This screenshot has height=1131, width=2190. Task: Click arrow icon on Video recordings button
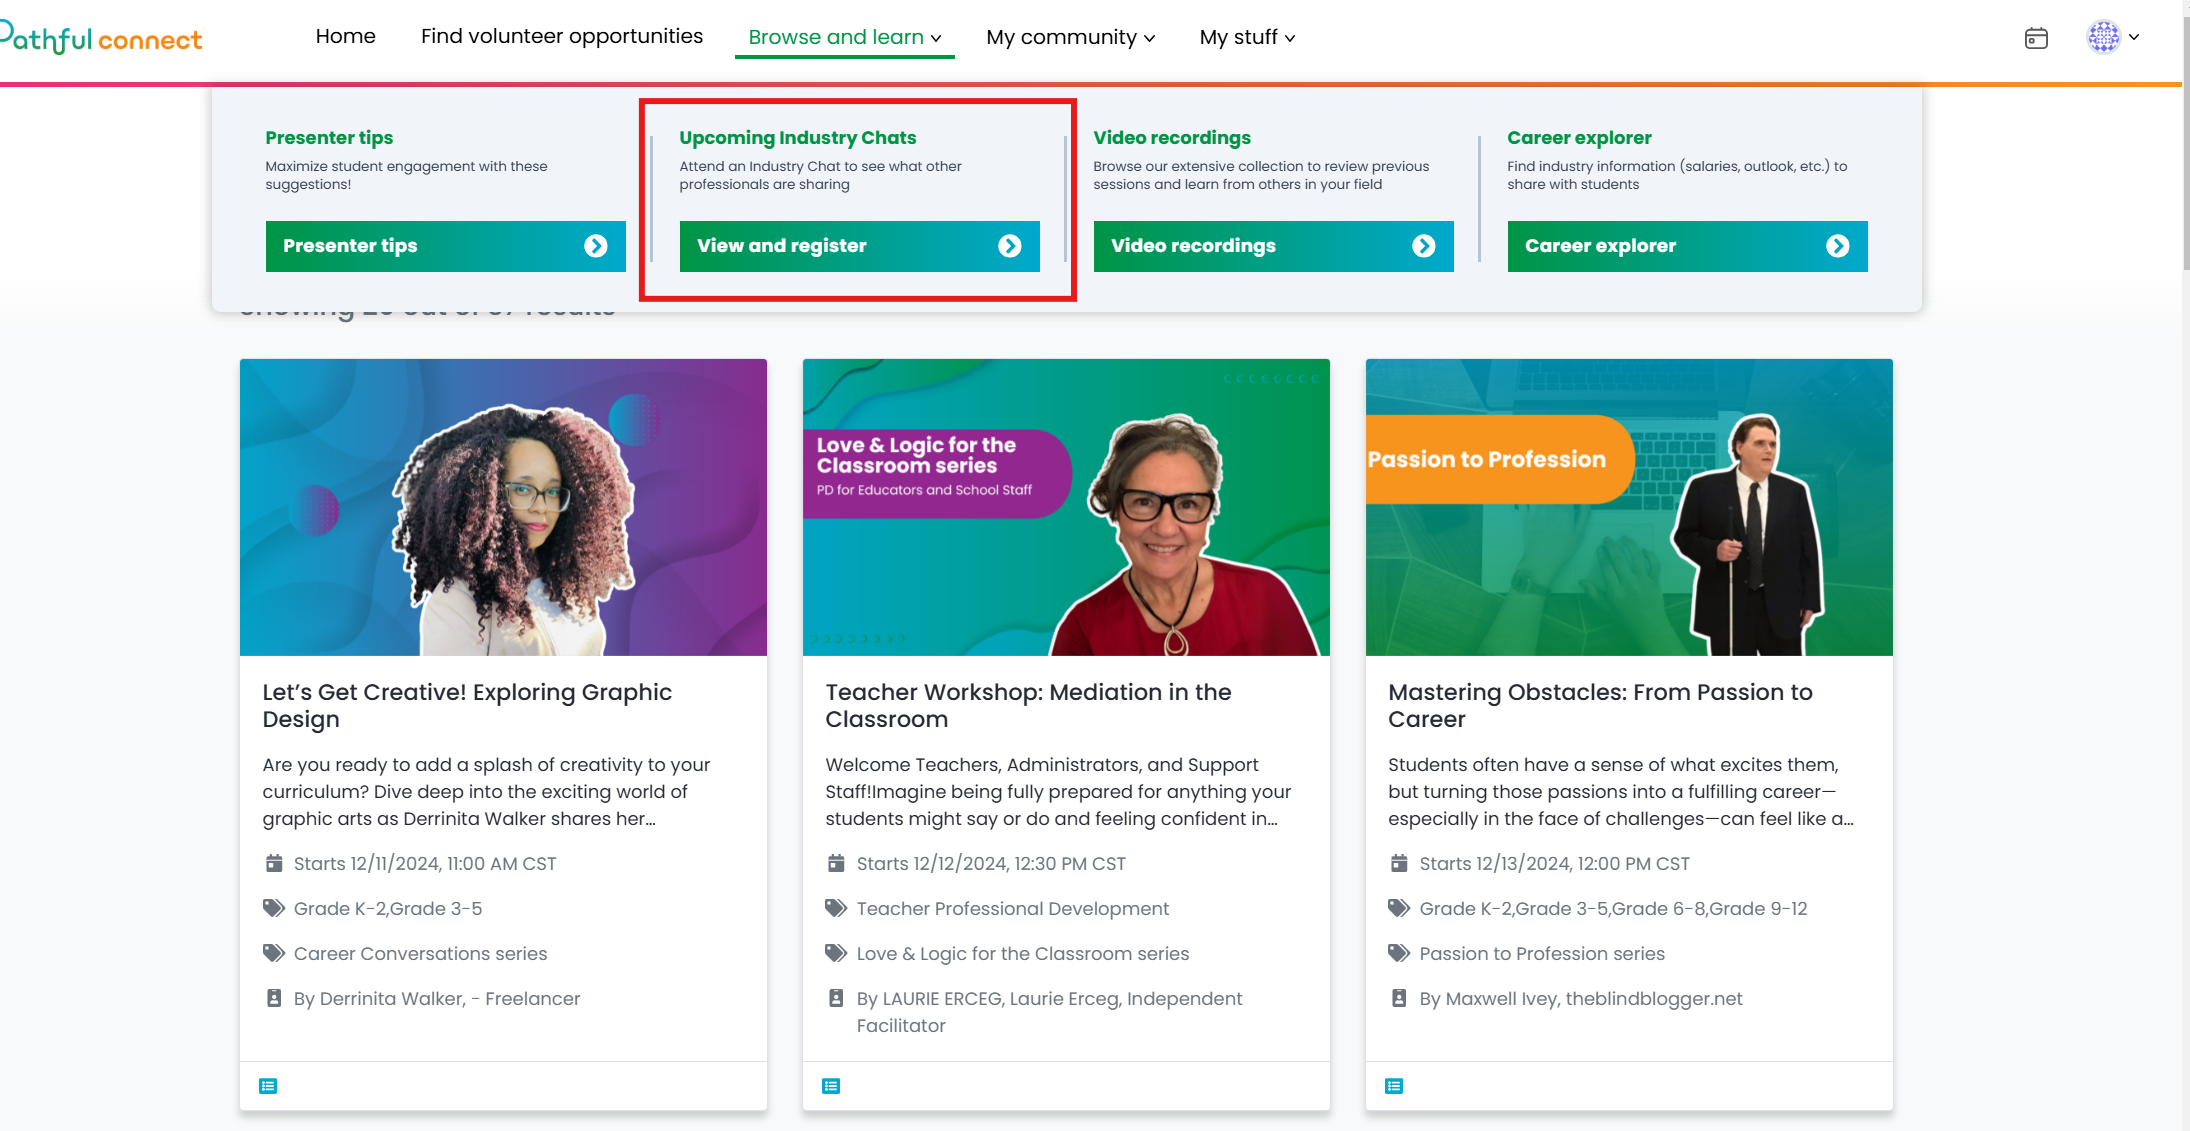1424,246
